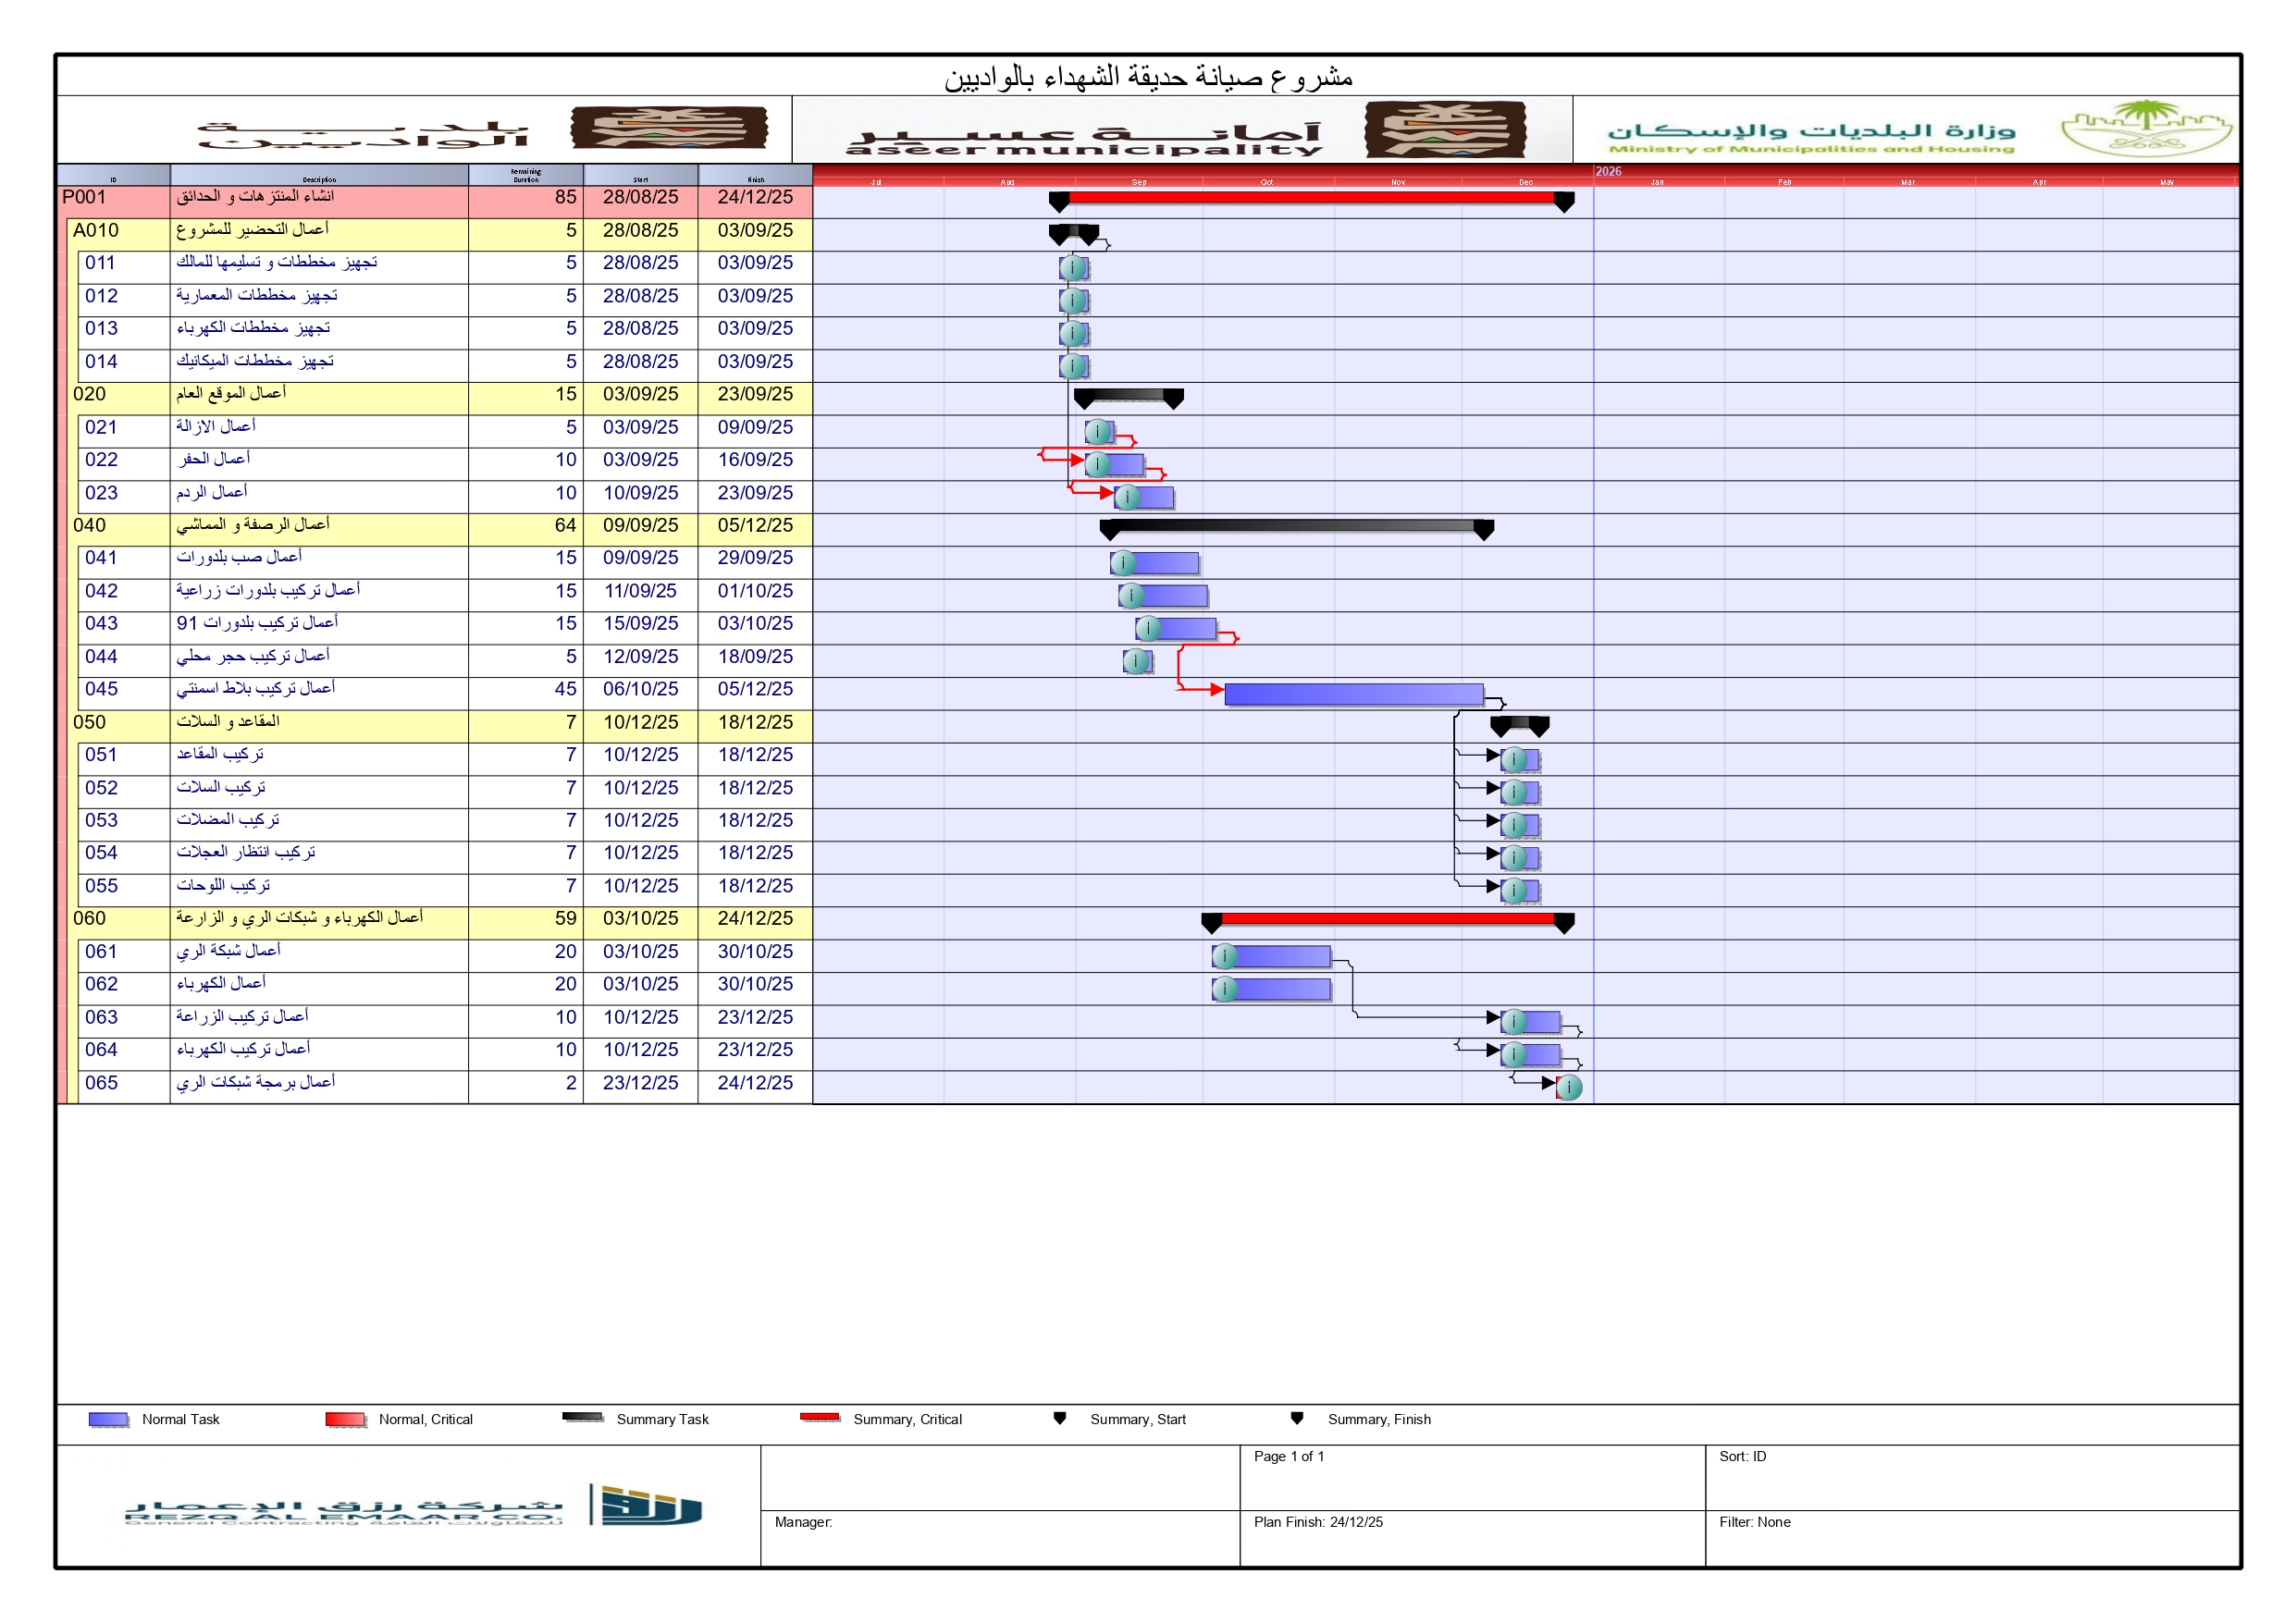Select the Finish column header
This screenshot has height=1623, width=2296.
[755, 177]
